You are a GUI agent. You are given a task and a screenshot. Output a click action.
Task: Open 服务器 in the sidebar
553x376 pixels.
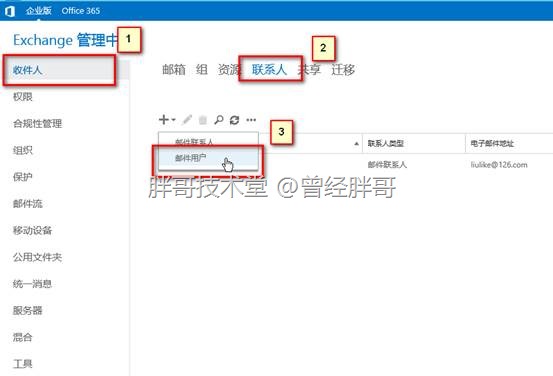pyautogui.click(x=28, y=310)
